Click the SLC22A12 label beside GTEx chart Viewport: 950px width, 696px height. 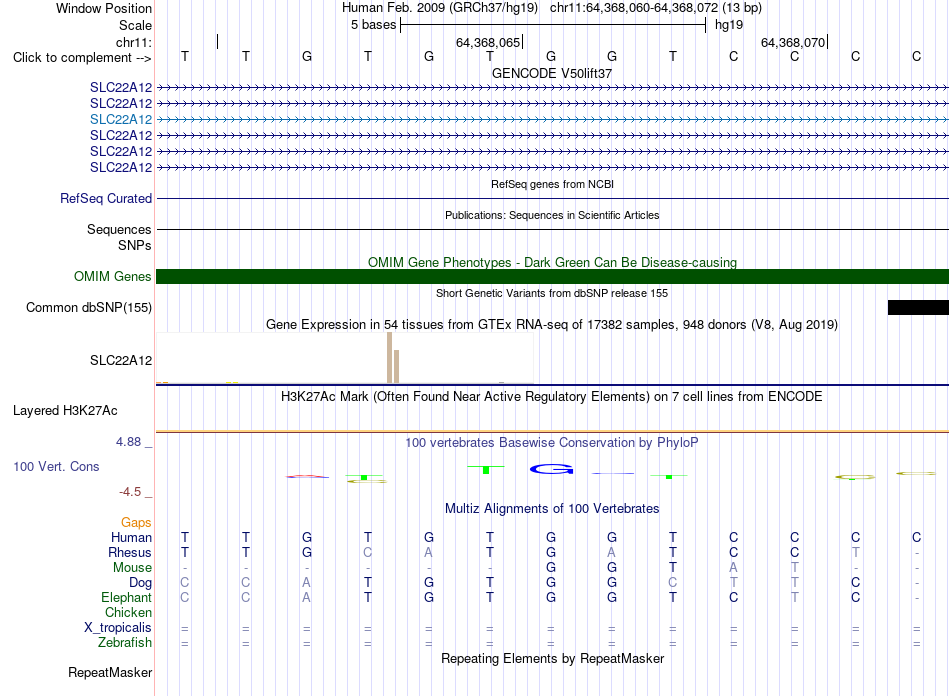(x=121, y=360)
